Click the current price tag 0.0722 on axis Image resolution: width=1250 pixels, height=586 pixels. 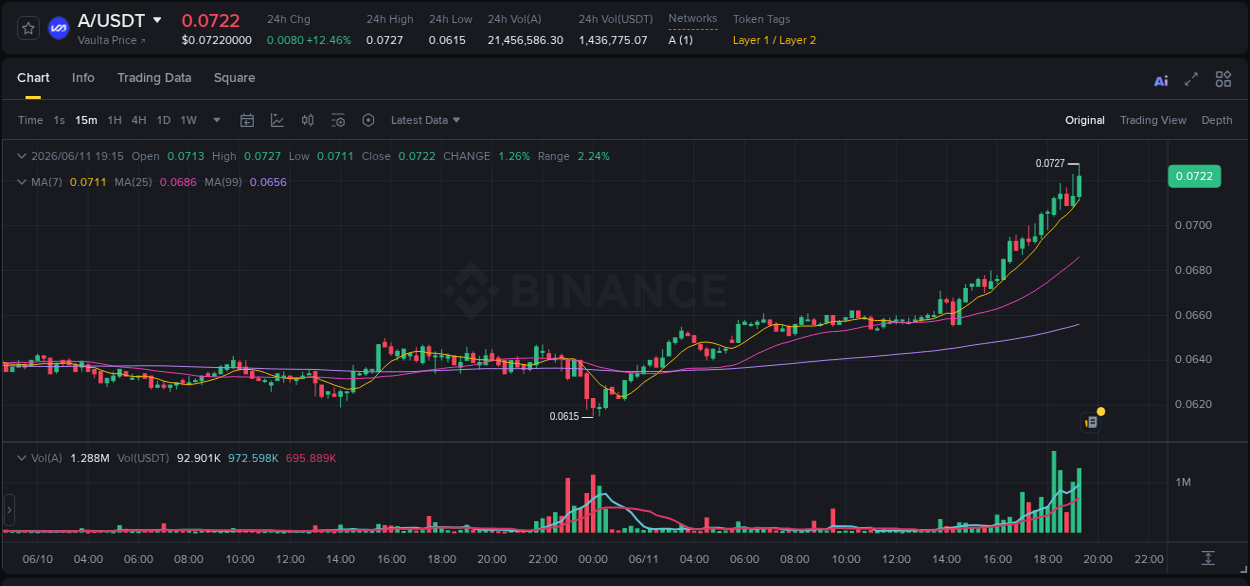pyautogui.click(x=1194, y=176)
